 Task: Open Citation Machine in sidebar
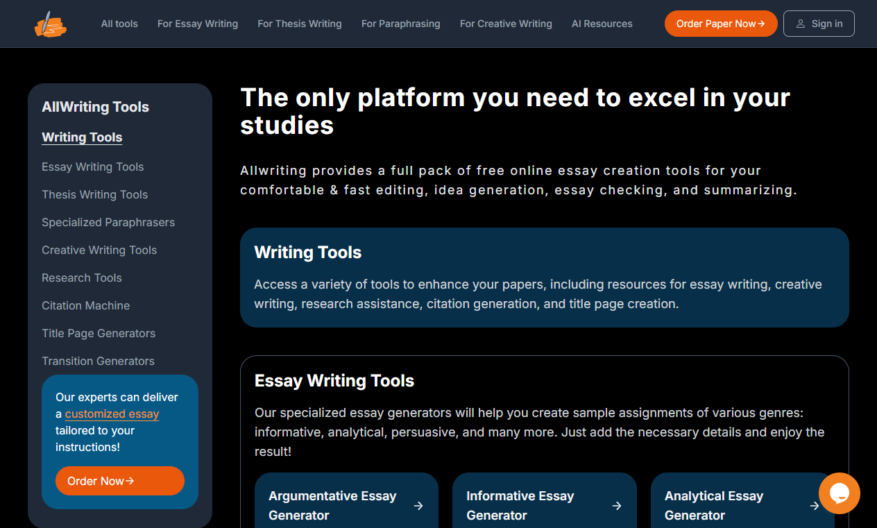point(86,306)
